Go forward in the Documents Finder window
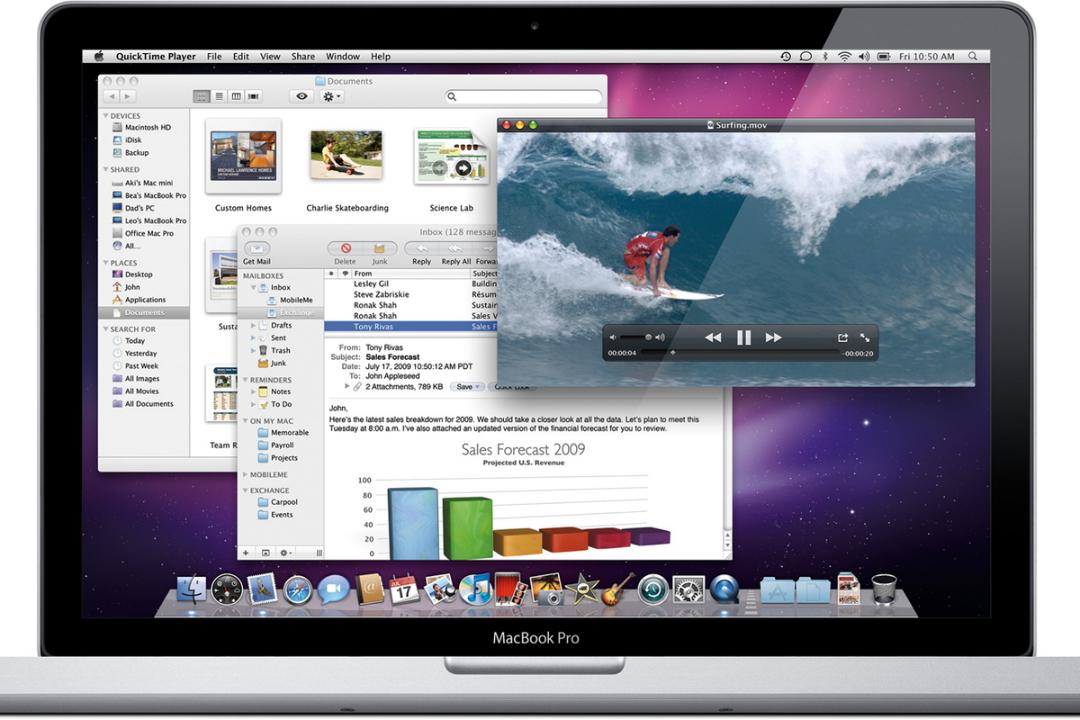Image resolution: width=1080 pixels, height=720 pixels. (127, 96)
